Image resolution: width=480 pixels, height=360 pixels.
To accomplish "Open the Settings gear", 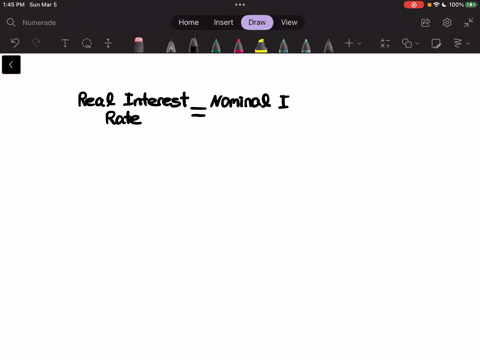I will tap(447, 23).
